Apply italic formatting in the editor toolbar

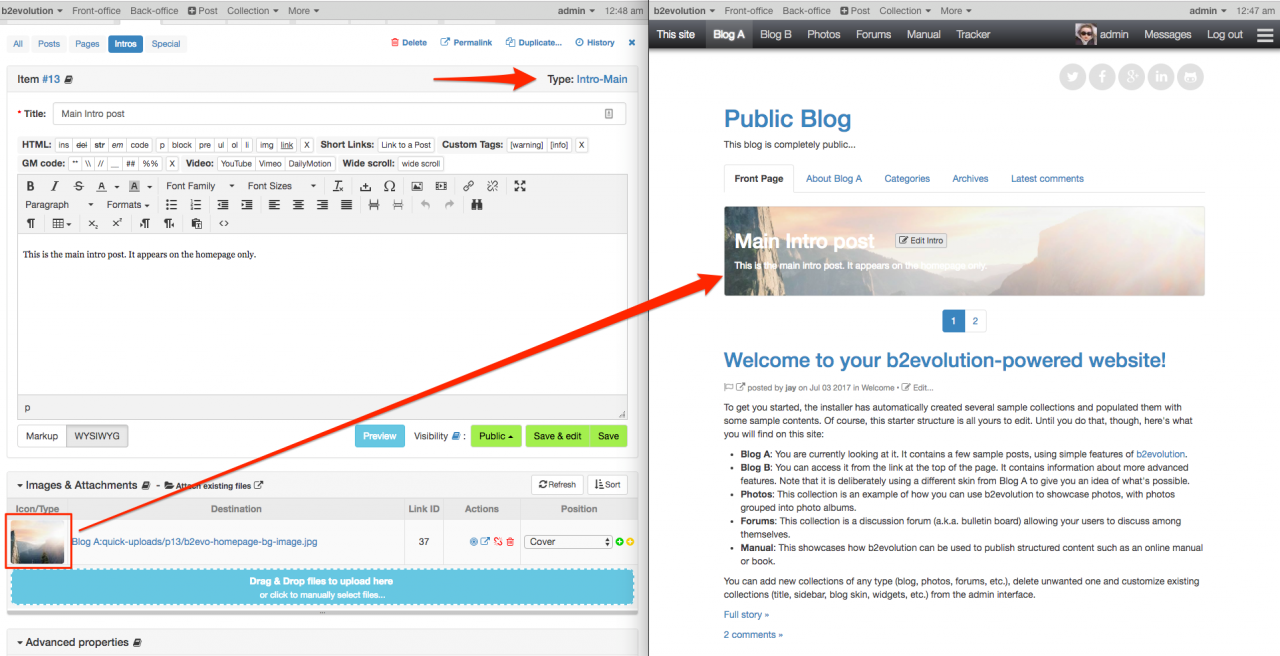point(54,186)
